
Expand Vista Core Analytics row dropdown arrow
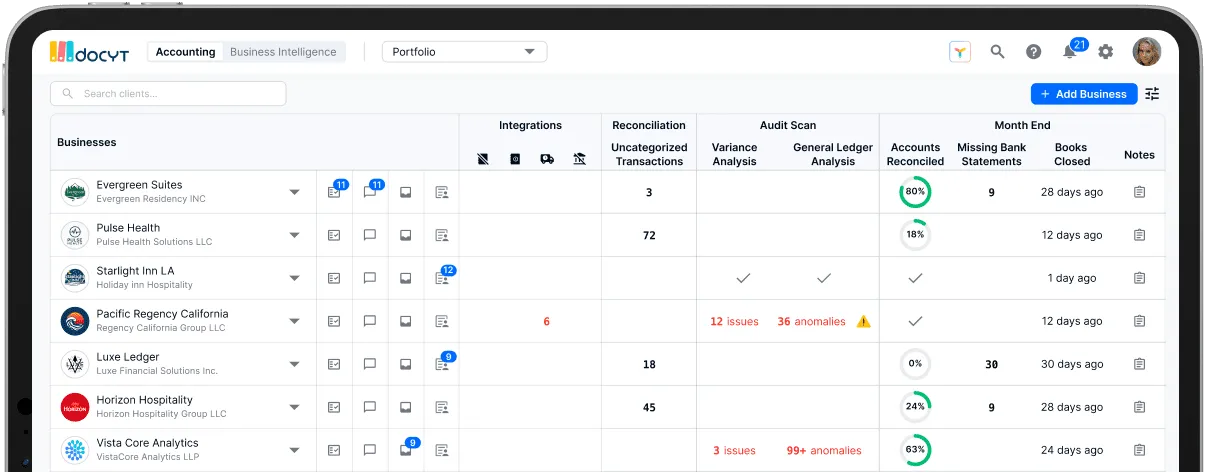(x=295, y=450)
